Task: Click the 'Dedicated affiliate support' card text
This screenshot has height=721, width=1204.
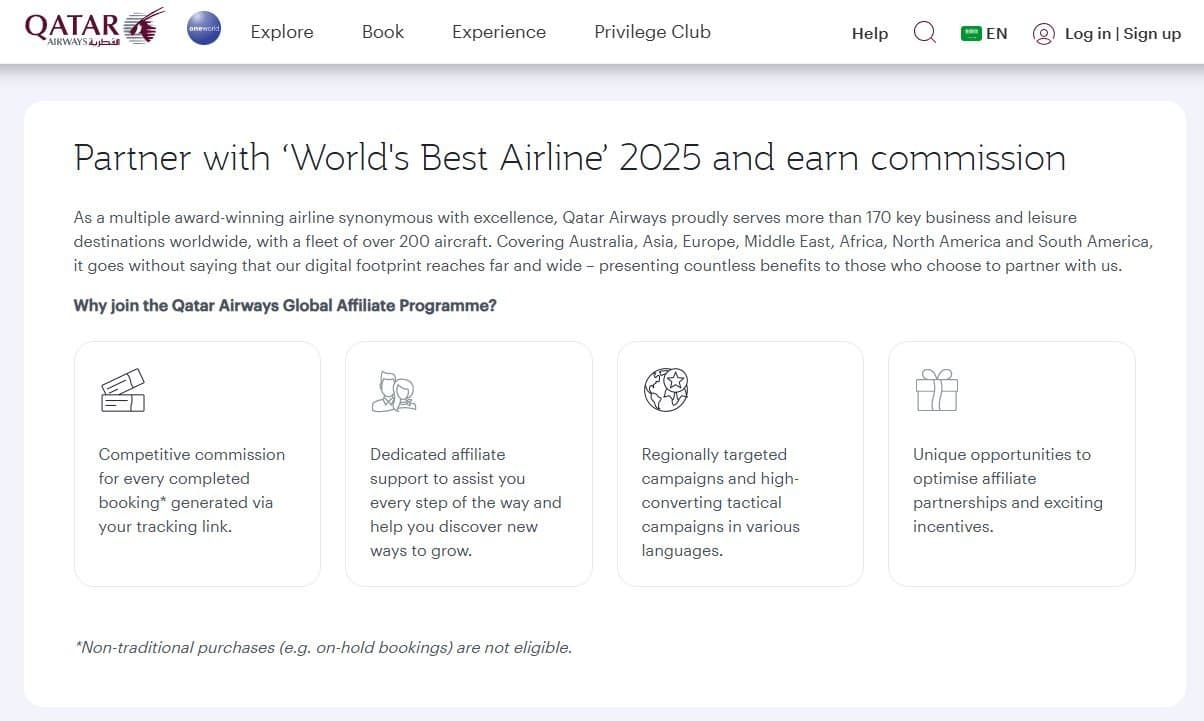Action: (466, 503)
